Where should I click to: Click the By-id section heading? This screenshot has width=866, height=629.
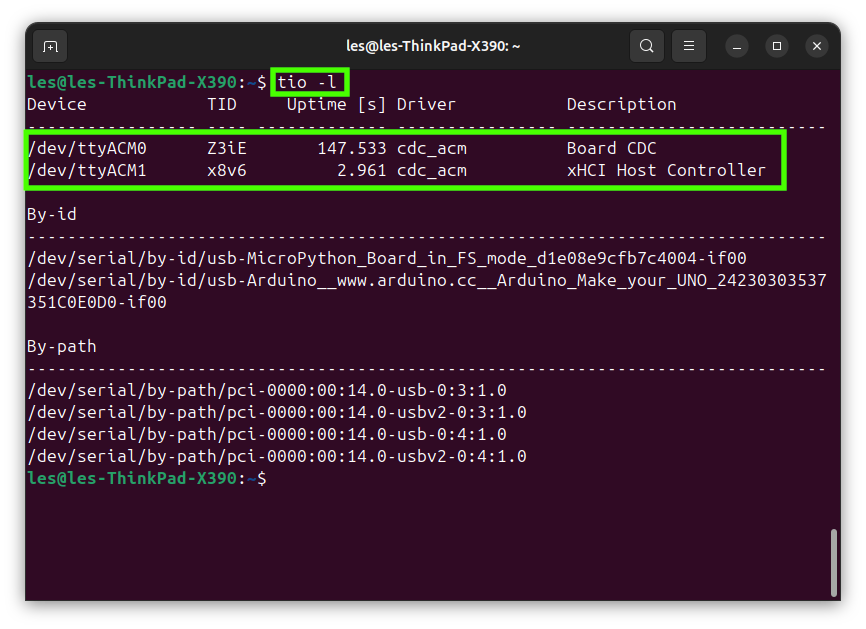52,214
